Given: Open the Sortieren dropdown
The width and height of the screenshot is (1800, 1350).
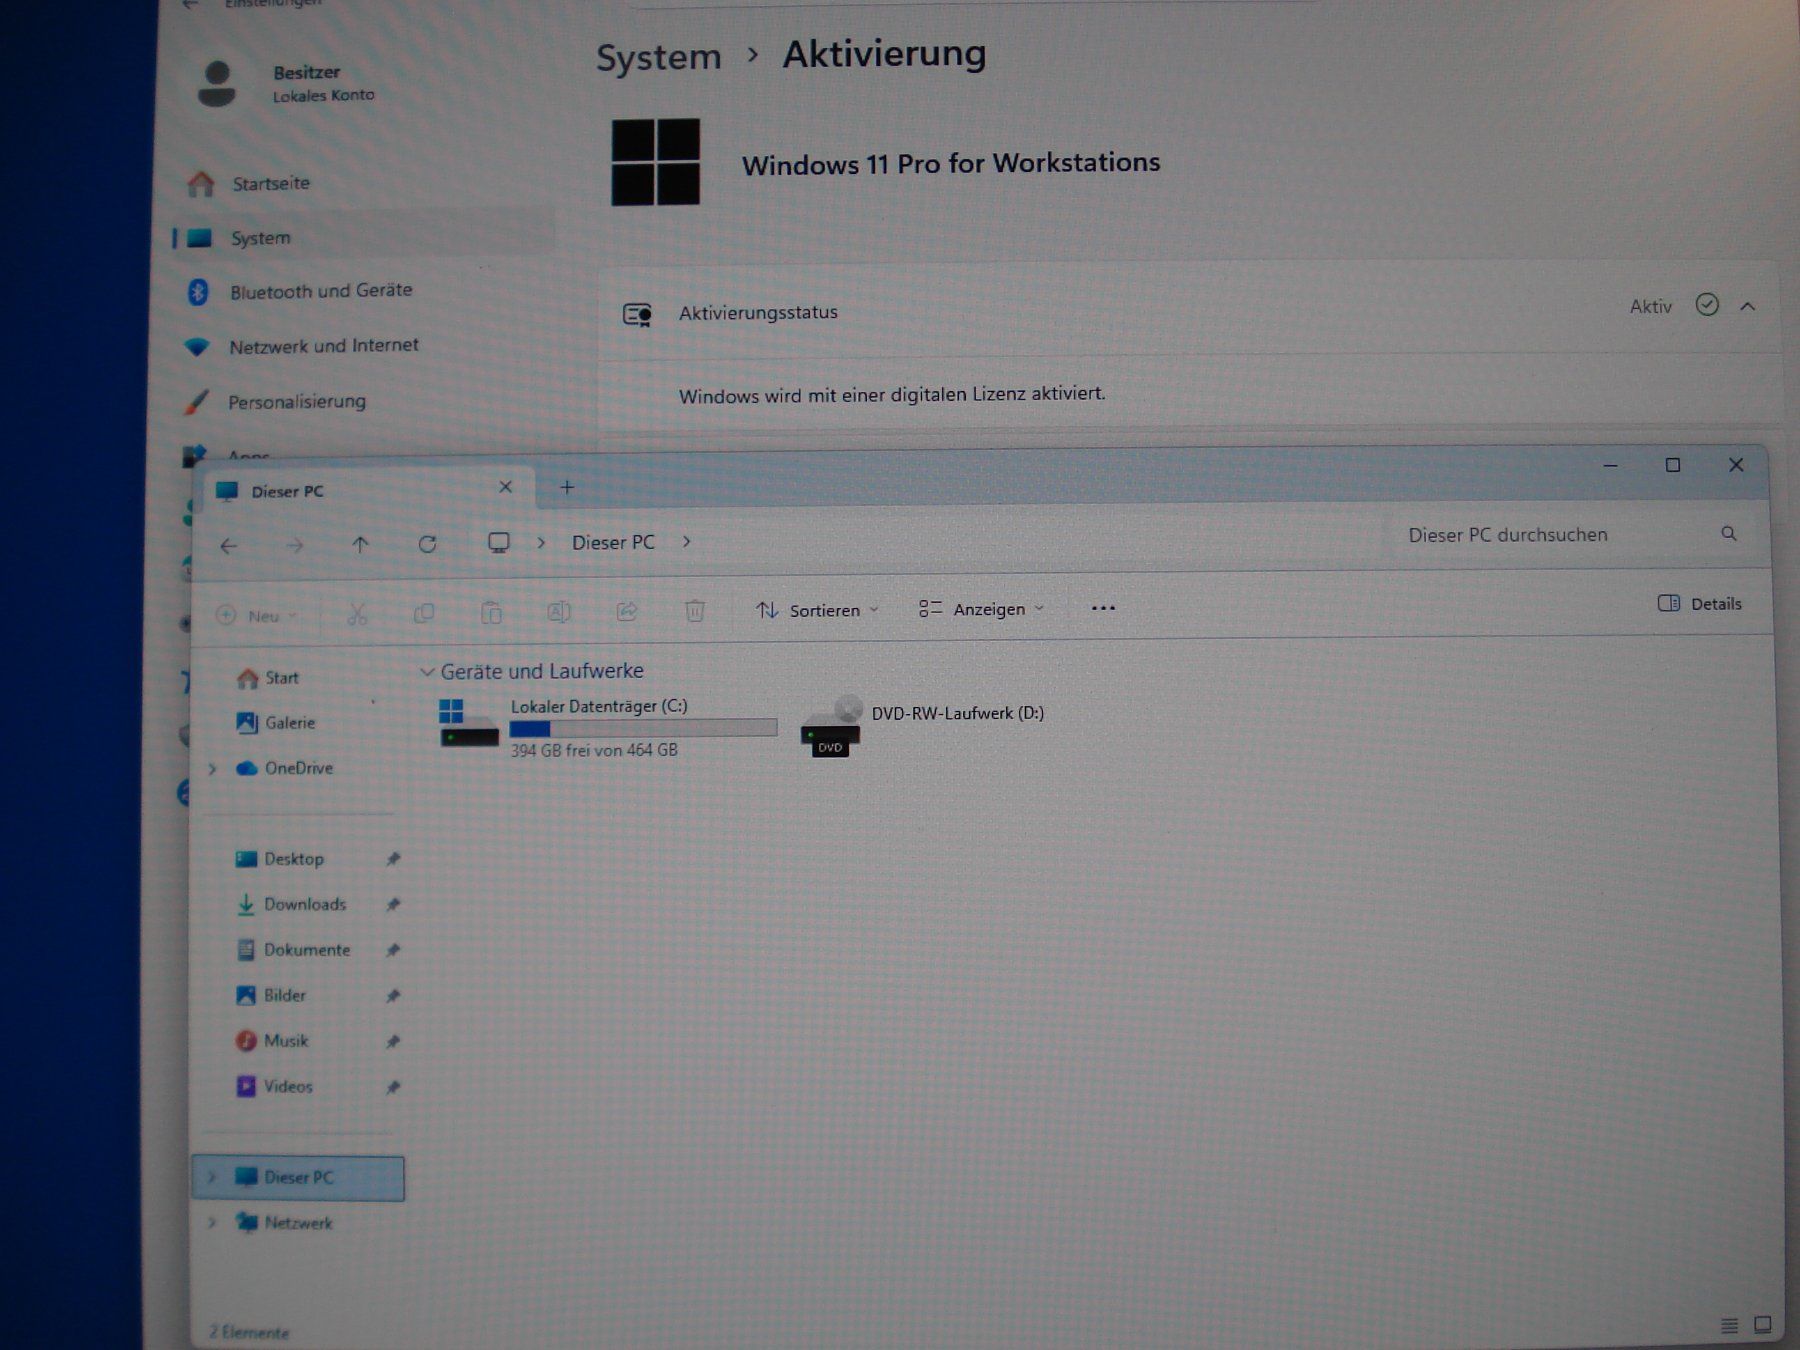Looking at the screenshot, I should pyautogui.click(x=817, y=610).
